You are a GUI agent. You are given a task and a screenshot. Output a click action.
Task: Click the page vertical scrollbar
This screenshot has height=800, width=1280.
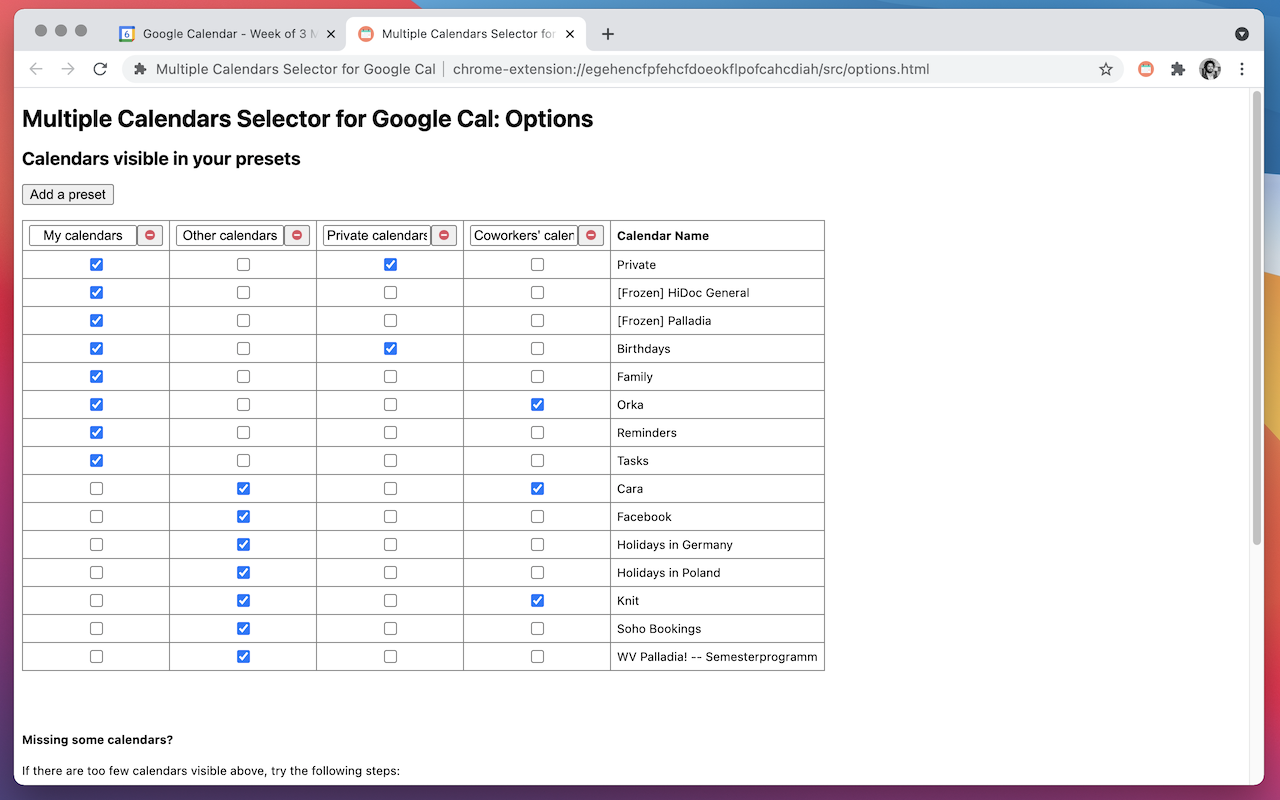pos(1257,318)
